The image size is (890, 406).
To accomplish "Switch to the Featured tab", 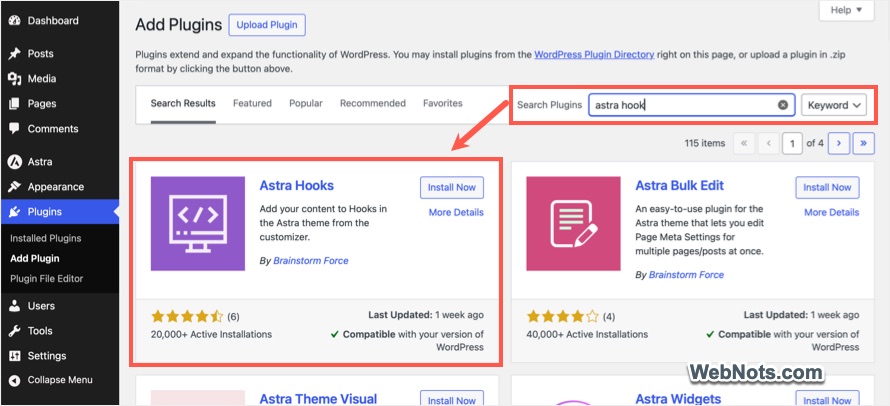I will (x=252, y=103).
